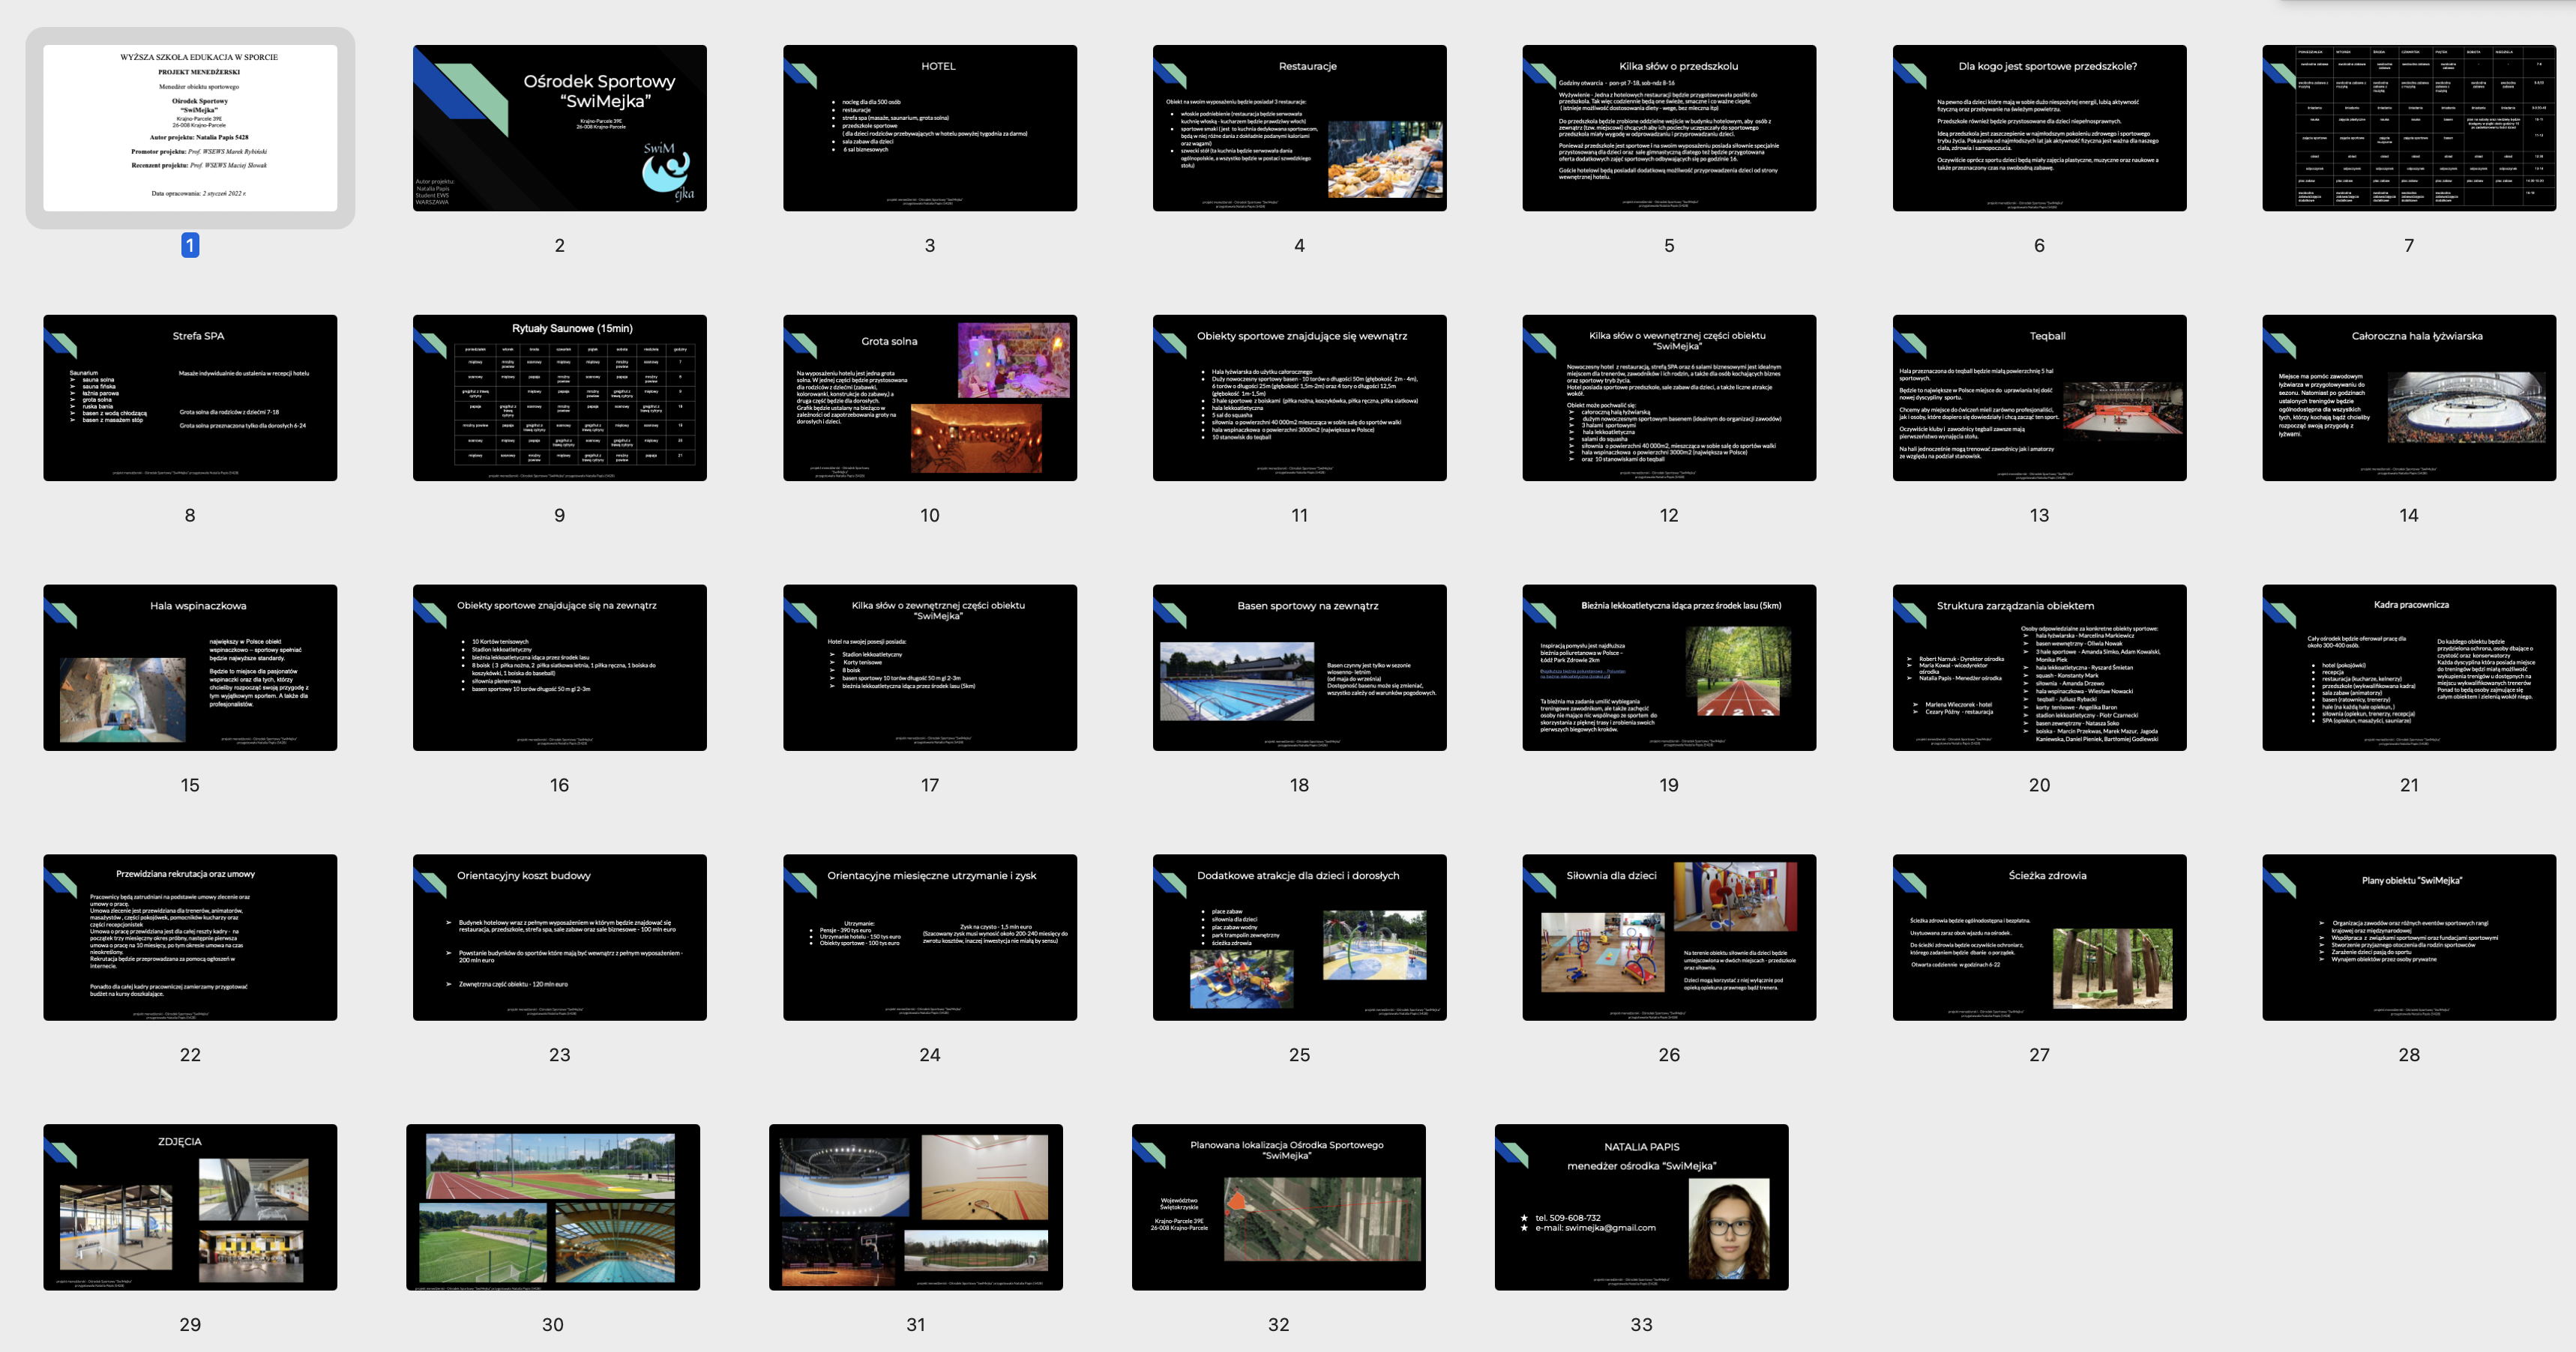Select the Kadra pracownicza slide
Image resolution: width=2576 pixels, height=1352 pixels.
click(2408, 667)
